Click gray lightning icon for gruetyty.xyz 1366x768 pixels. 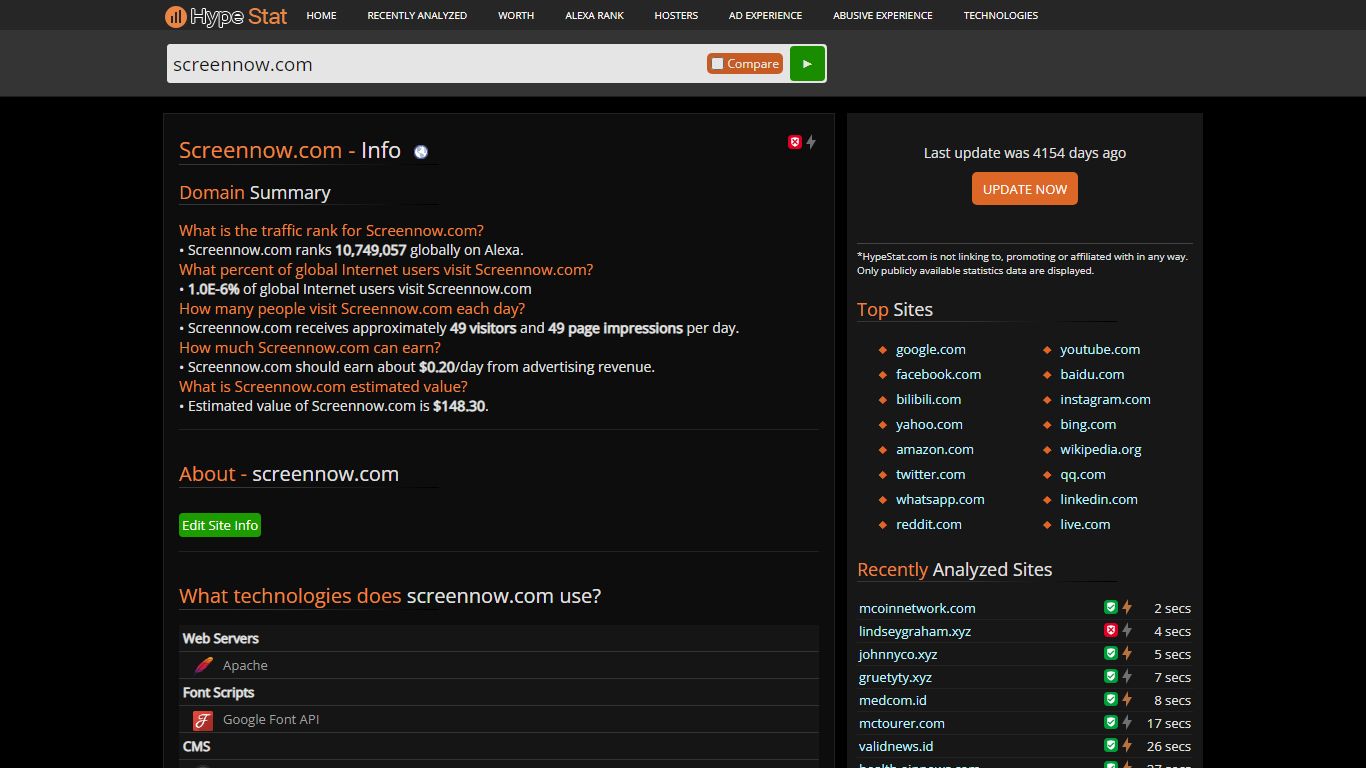[1127, 676]
